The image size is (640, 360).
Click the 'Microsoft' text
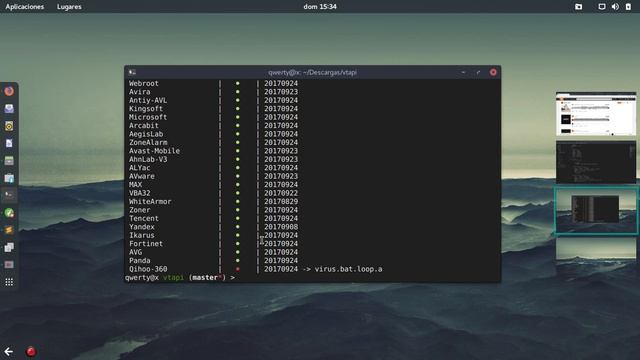(148, 117)
